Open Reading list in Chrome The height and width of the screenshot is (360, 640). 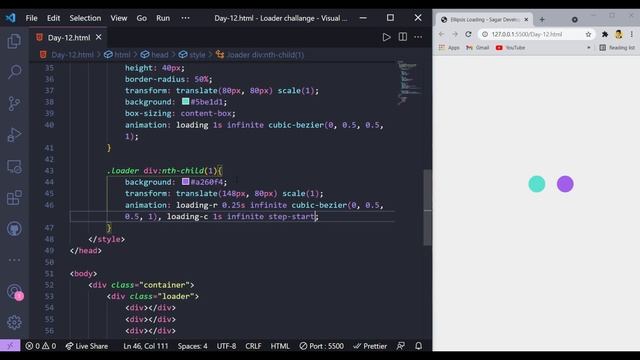[x=617, y=48]
